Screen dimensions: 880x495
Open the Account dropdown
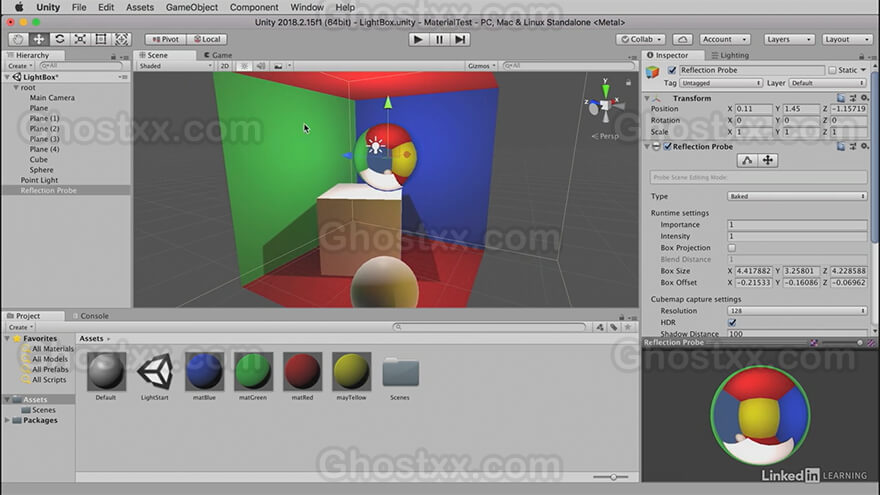coord(725,39)
